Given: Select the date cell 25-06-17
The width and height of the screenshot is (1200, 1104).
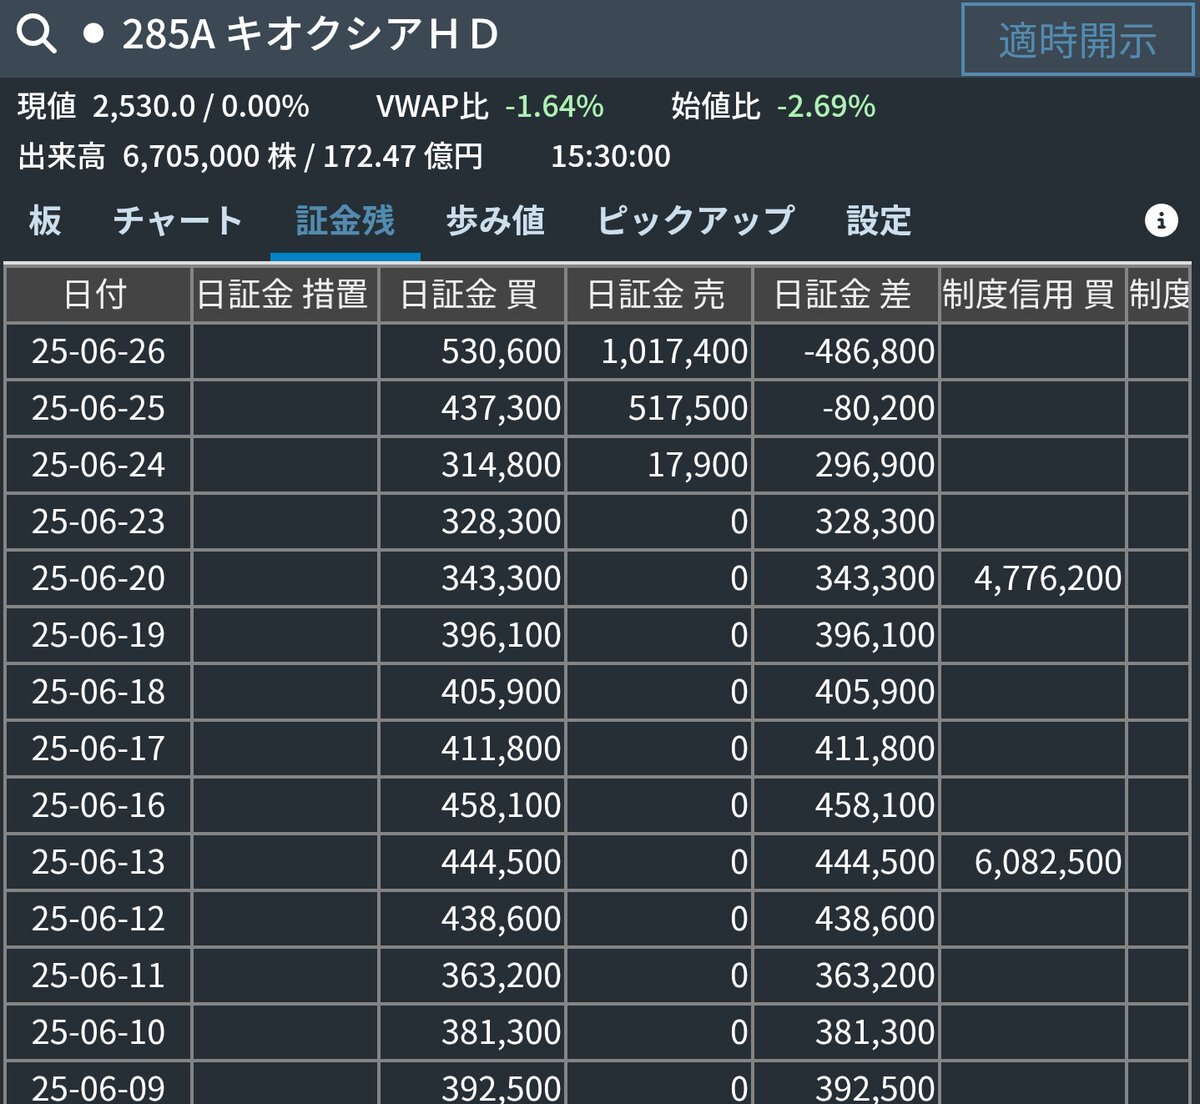Looking at the screenshot, I should [x=98, y=748].
